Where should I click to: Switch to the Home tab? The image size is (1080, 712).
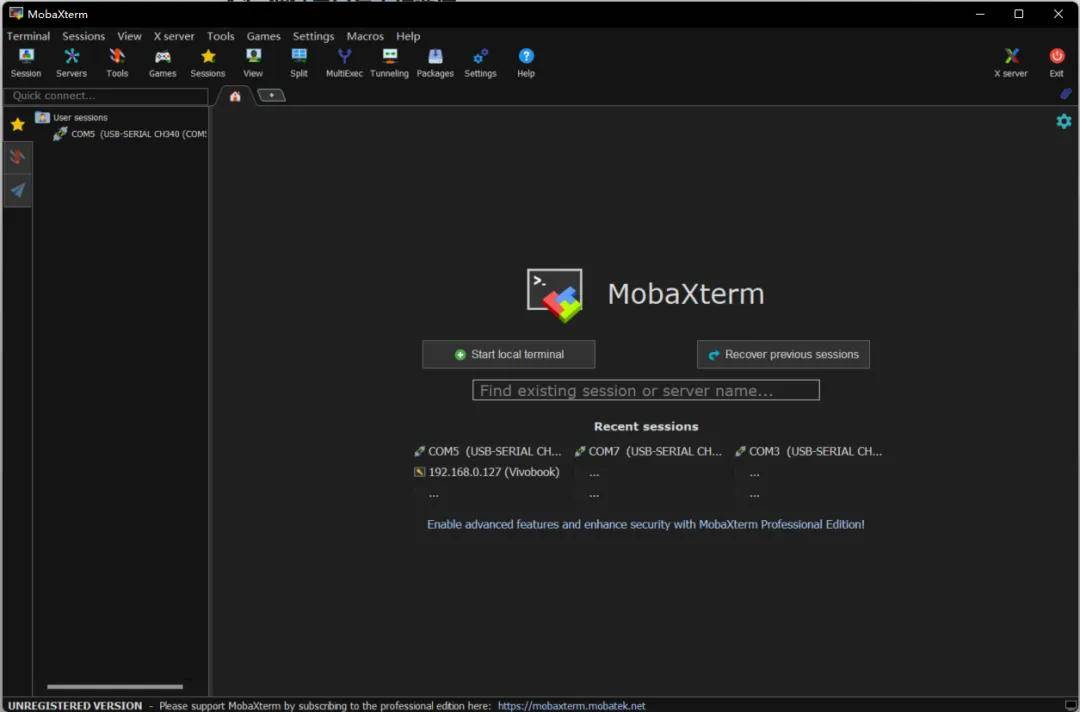[x=235, y=96]
